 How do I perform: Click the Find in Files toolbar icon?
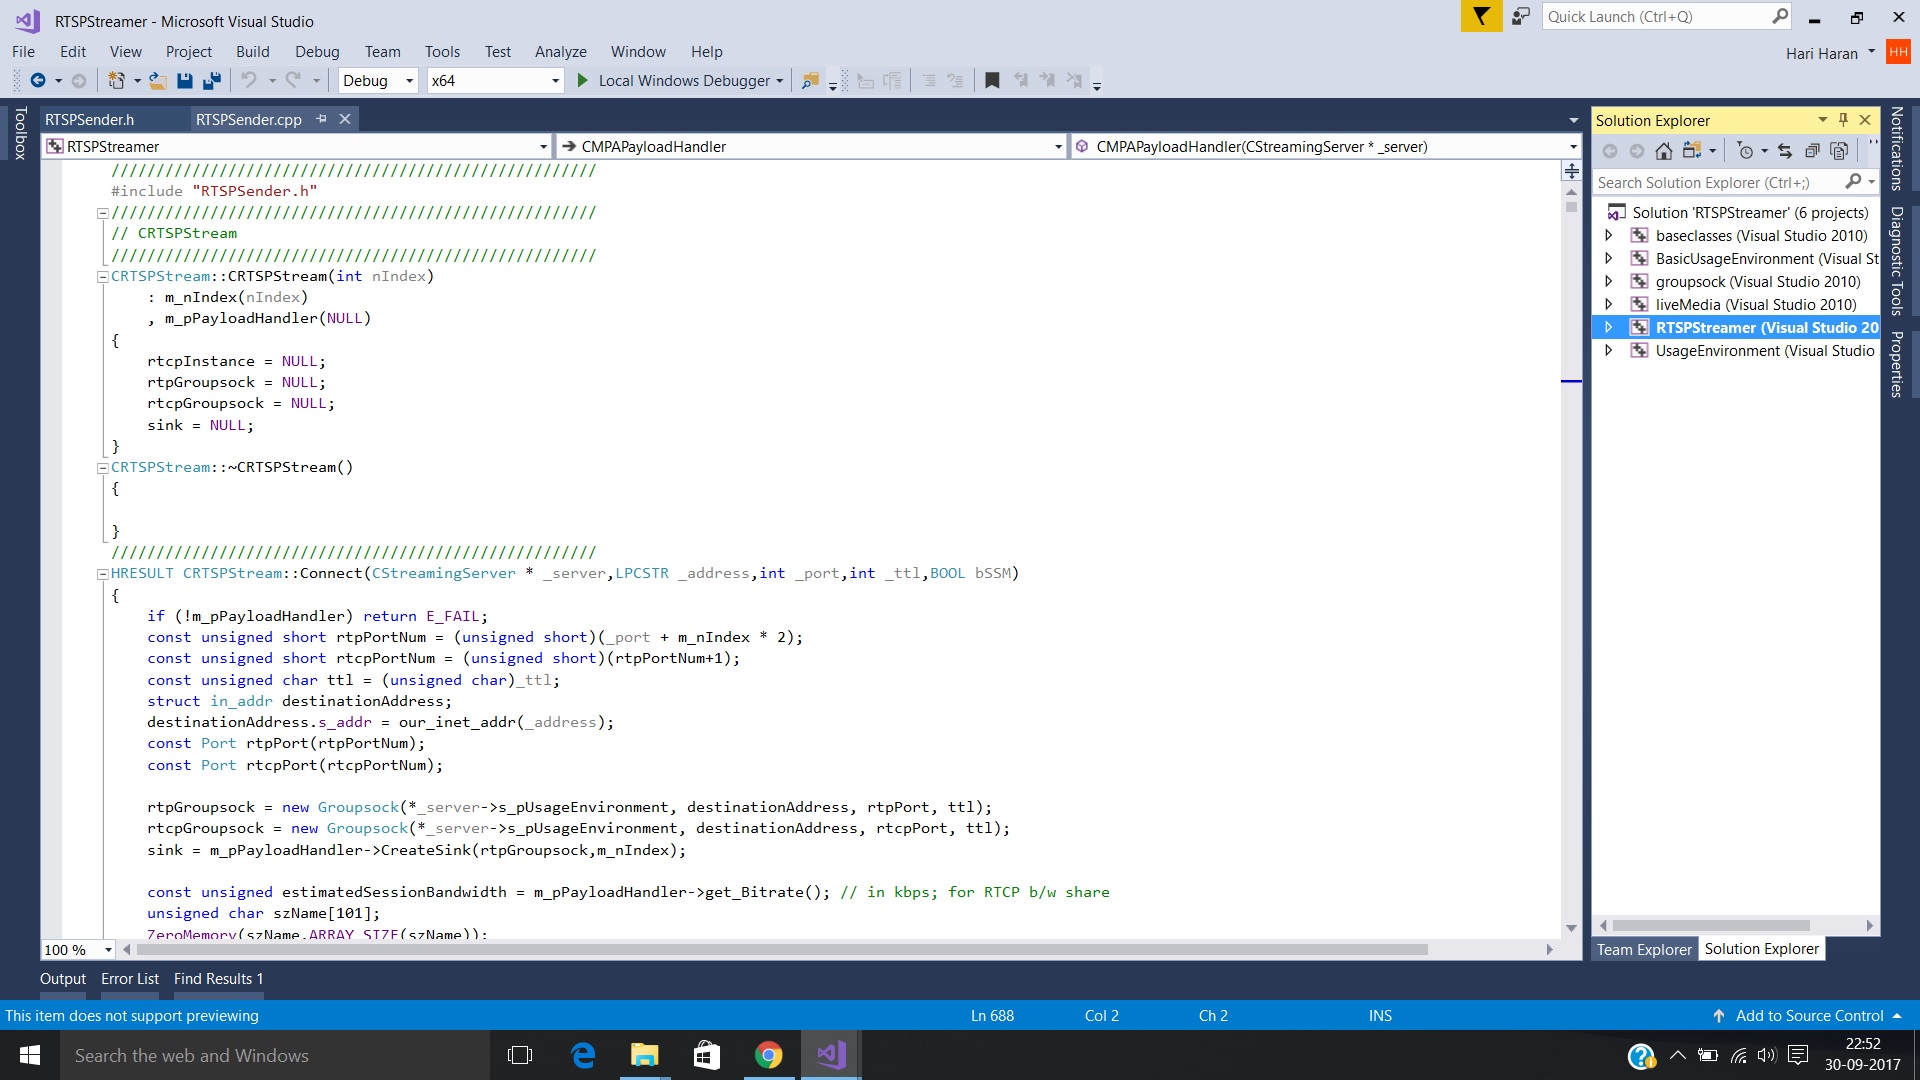coord(810,81)
